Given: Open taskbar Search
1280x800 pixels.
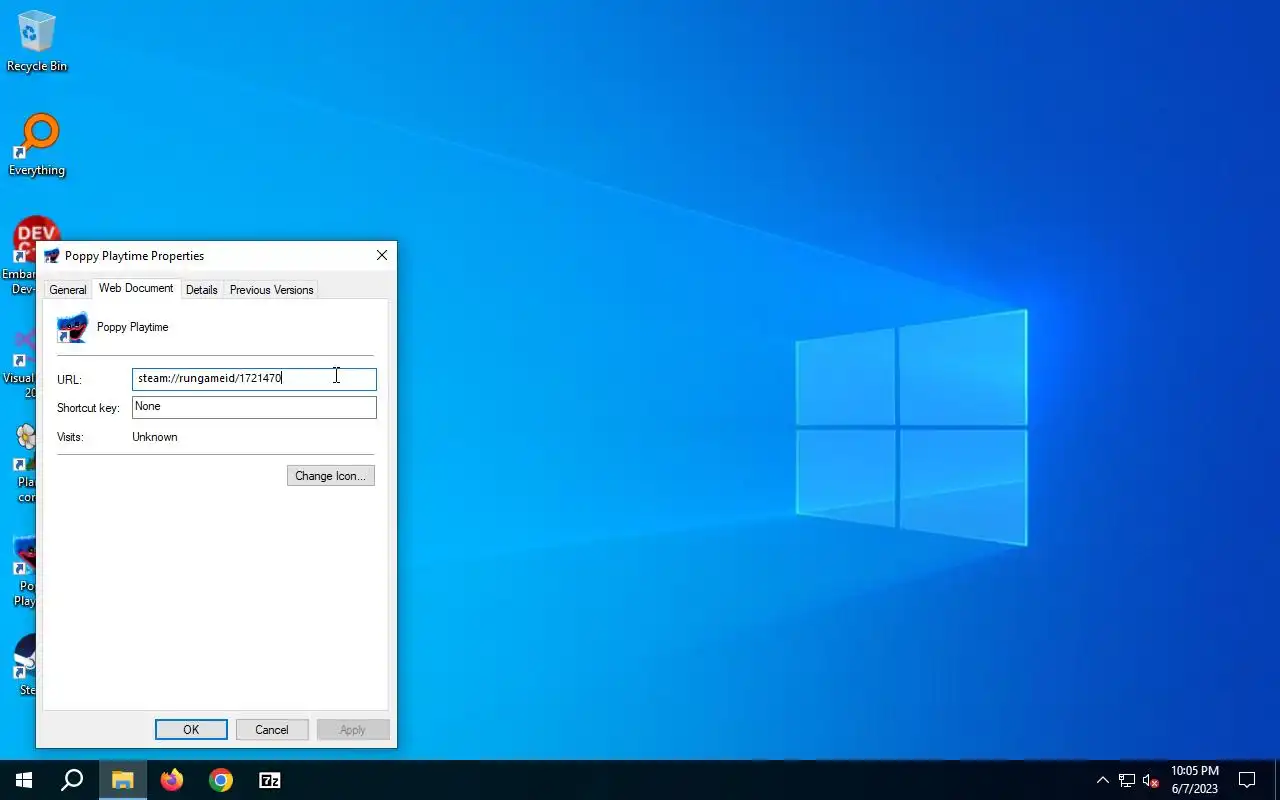Looking at the screenshot, I should pyautogui.click(x=72, y=780).
